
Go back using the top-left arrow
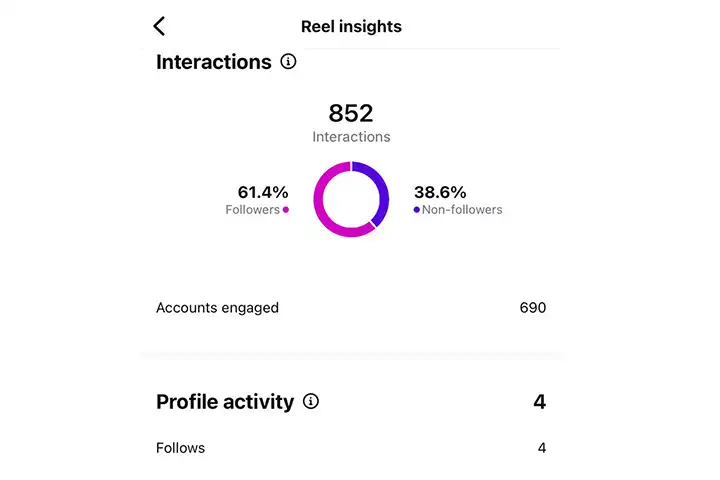[x=159, y=26]
